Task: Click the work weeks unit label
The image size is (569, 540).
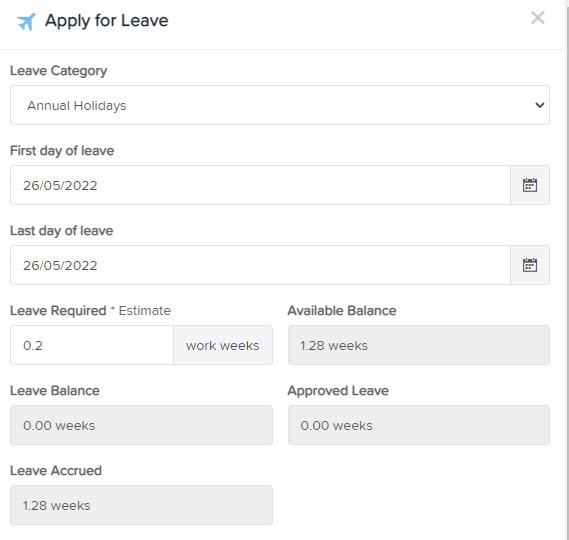Action: coord(223,345)
